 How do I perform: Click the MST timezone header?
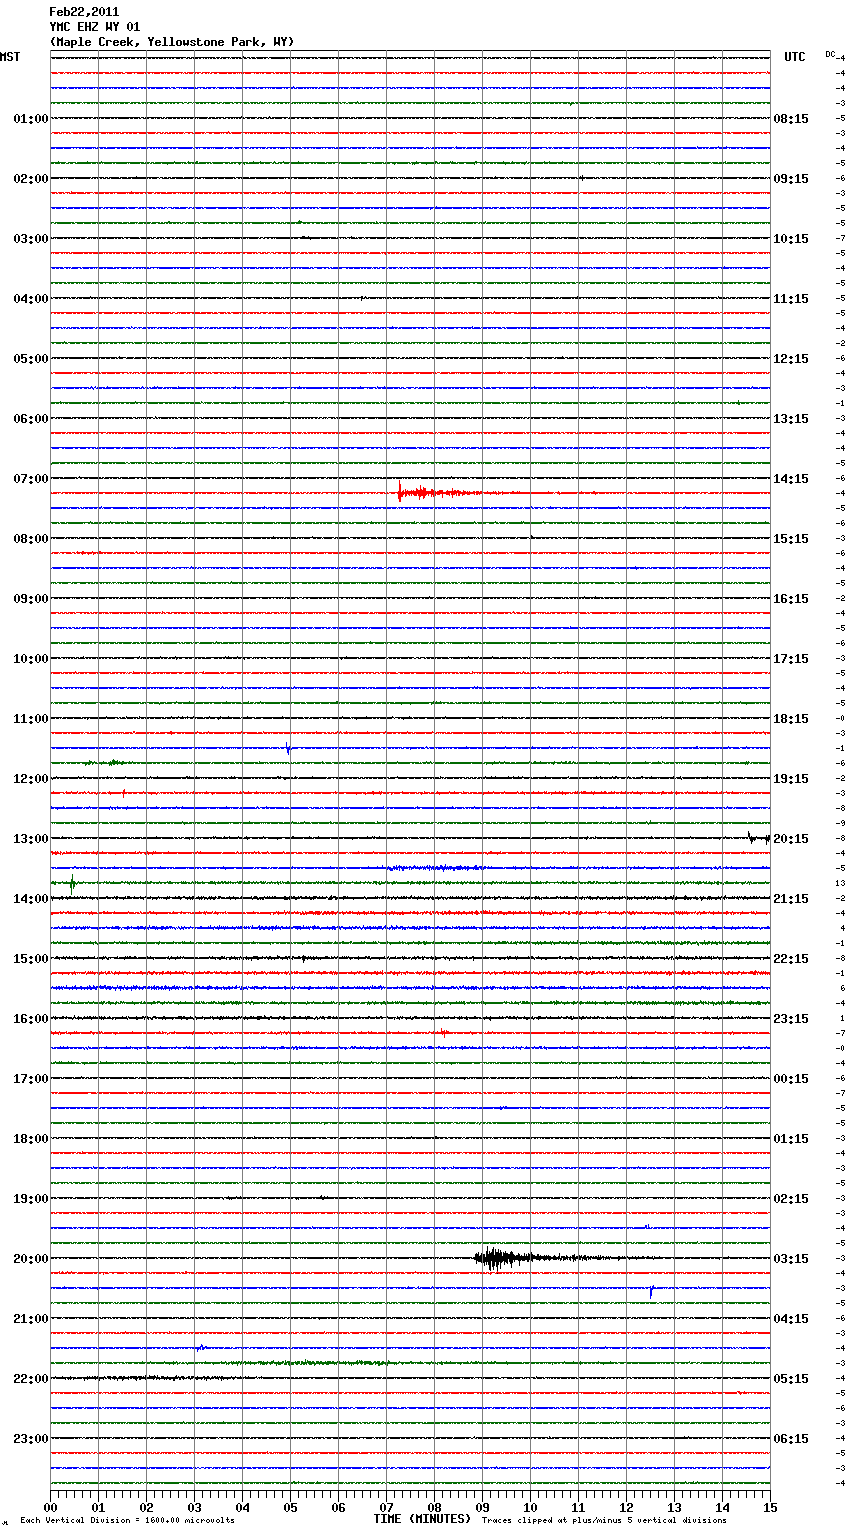click(x=10, y=57)
